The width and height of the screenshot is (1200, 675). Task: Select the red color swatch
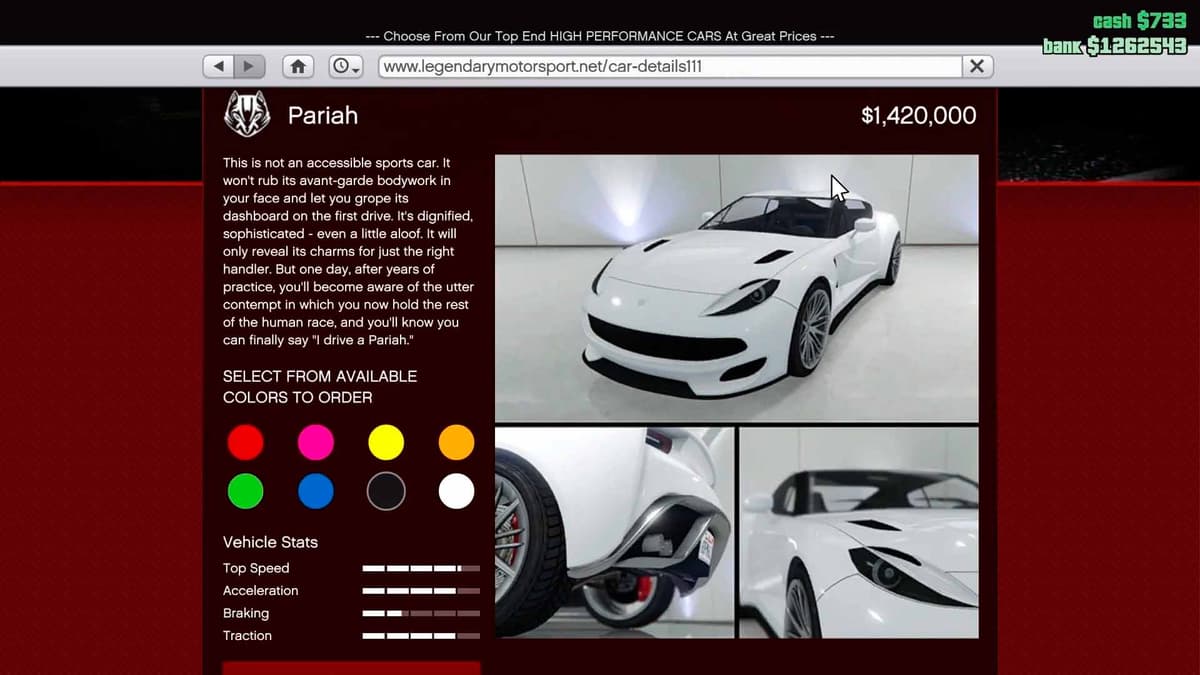pyautogui.click(x=245, y=442)
